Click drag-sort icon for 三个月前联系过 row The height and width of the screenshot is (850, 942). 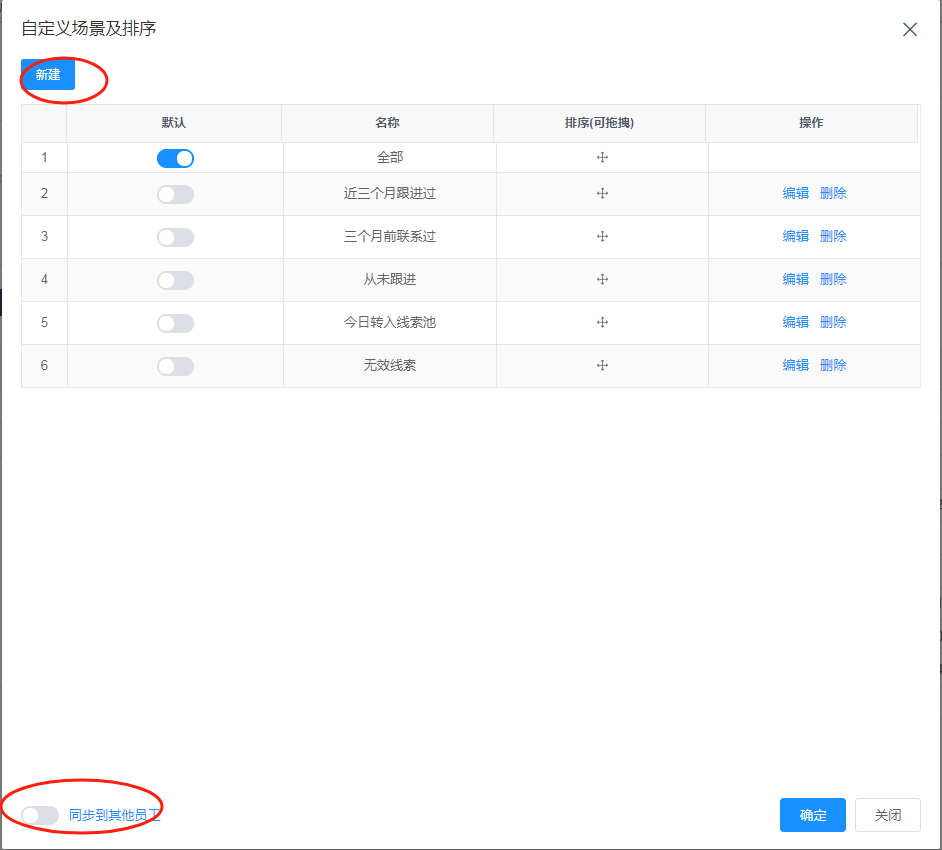[603, 237]
